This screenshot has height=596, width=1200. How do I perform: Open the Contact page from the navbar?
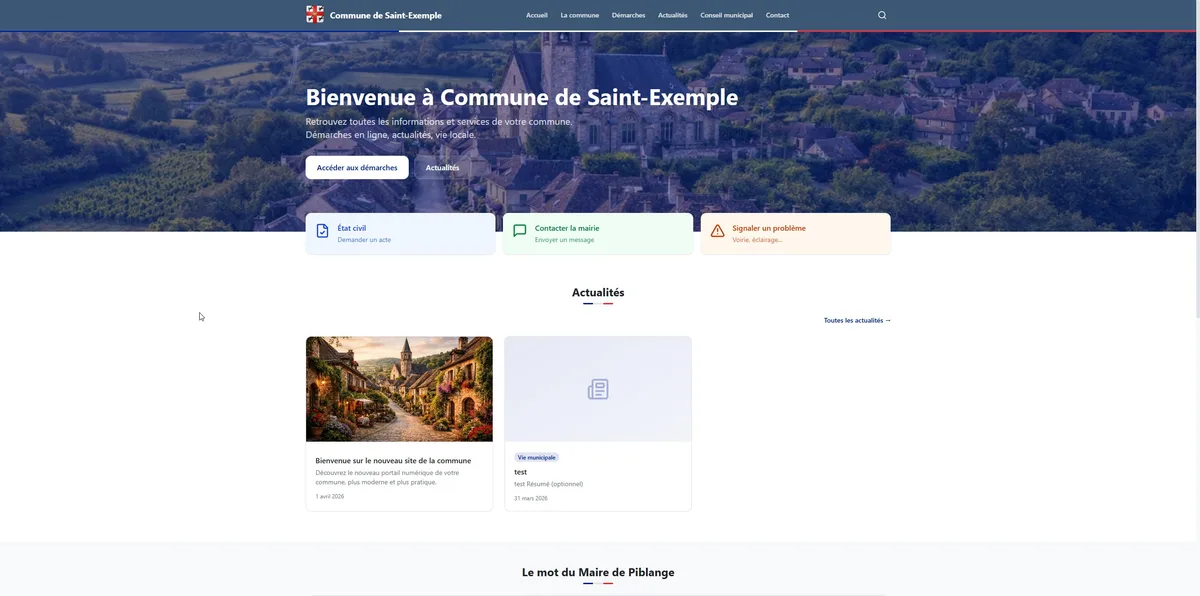coord(776,15)
